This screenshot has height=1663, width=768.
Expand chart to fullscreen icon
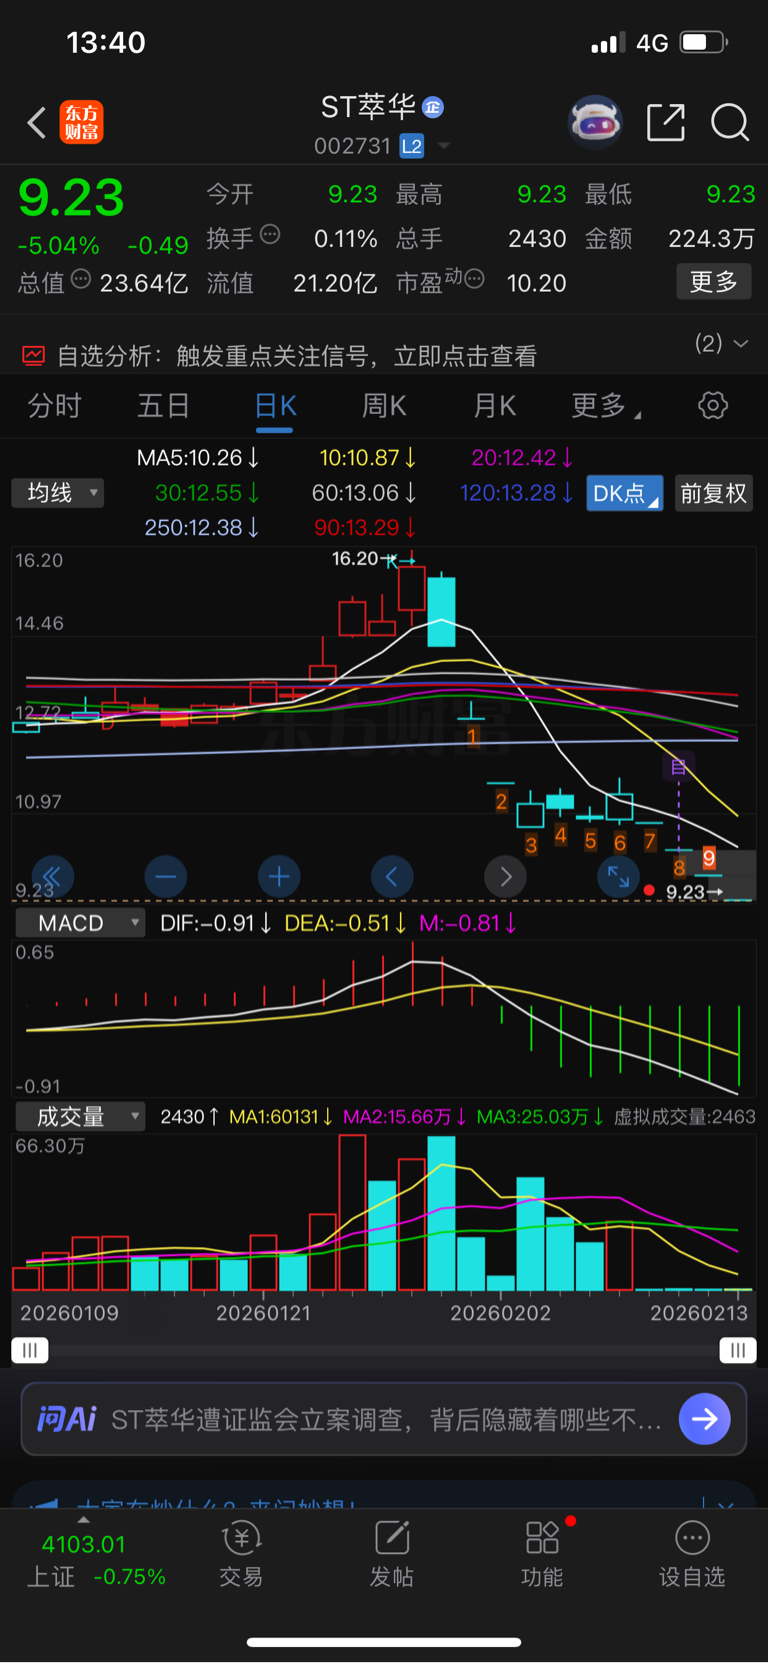pos(618,877)
